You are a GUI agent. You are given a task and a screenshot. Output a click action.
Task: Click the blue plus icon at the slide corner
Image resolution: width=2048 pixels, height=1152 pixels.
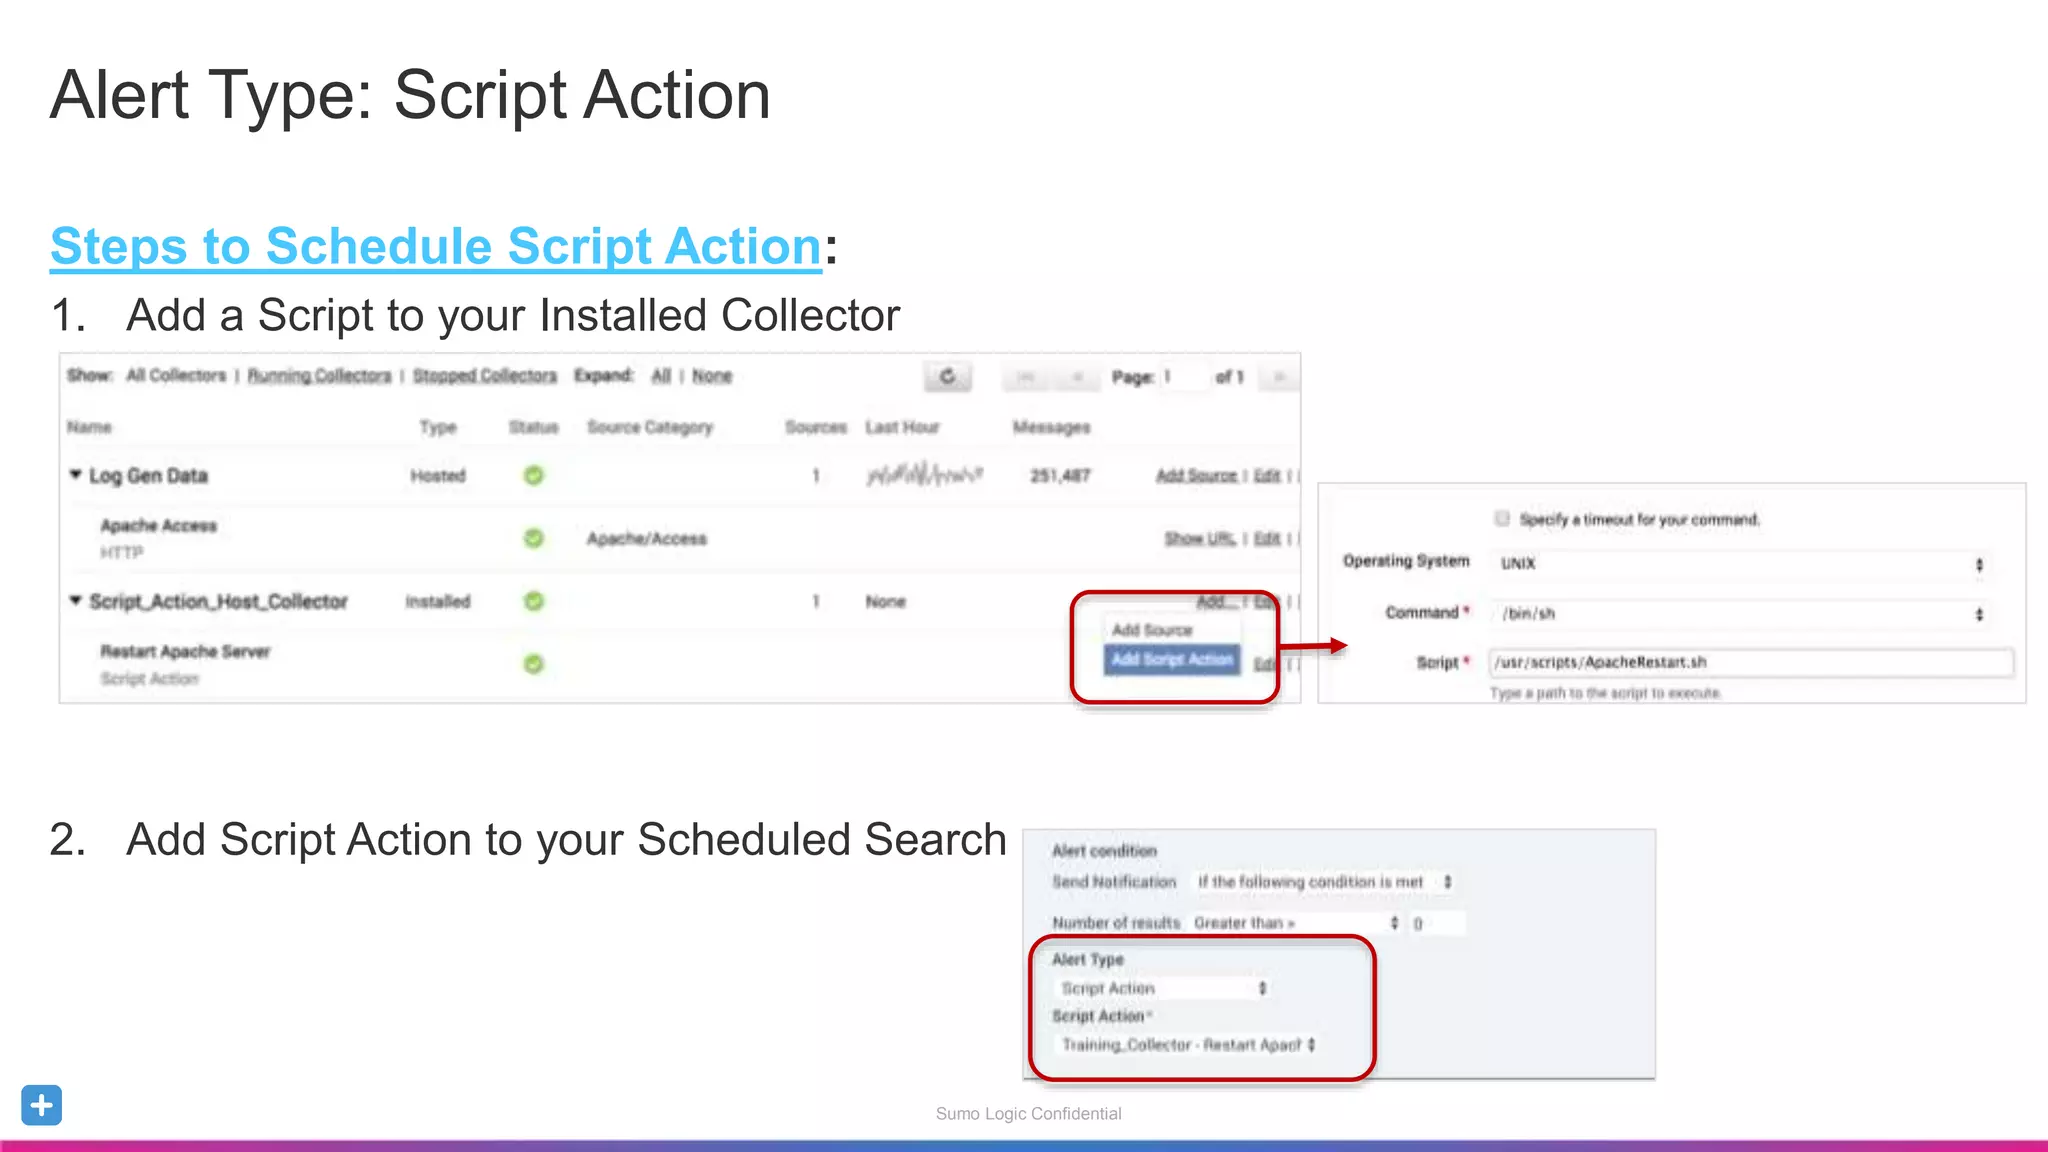click(x=41, y=1105)
